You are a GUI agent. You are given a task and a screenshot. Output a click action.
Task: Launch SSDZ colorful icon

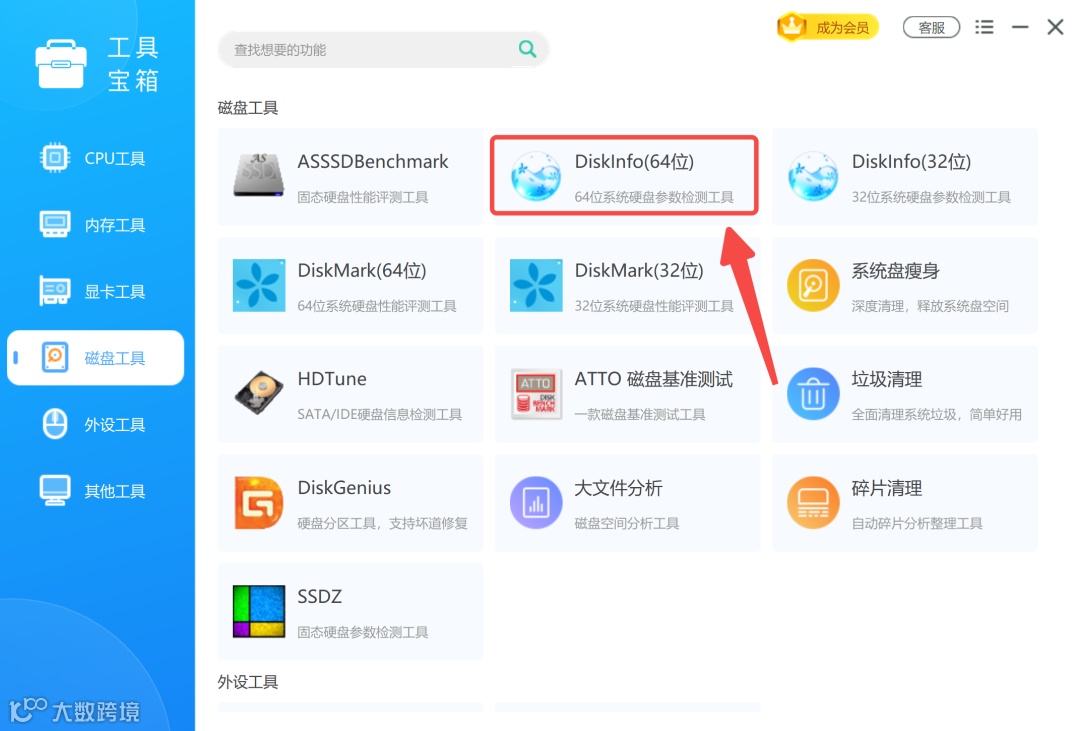[x=259, y=611]
